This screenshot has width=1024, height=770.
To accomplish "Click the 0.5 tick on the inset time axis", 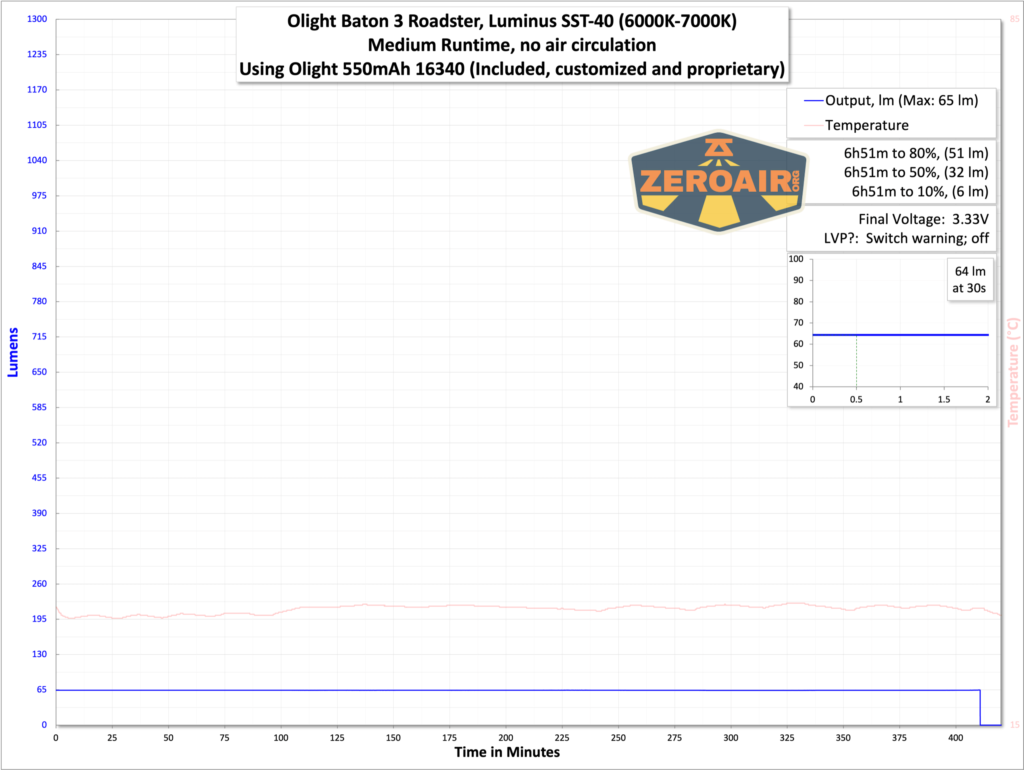I will point(858,398).
